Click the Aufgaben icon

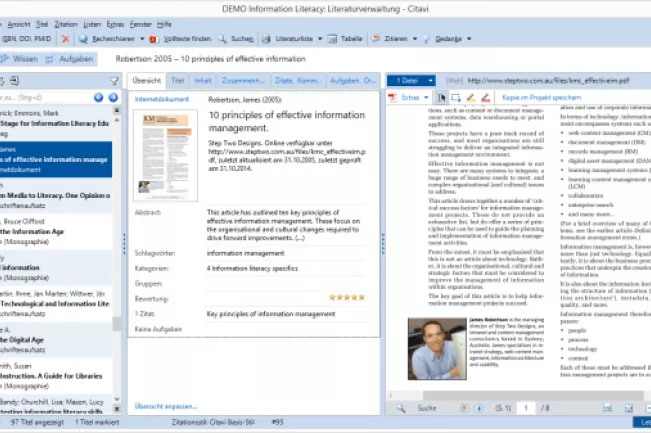[49, 59]
